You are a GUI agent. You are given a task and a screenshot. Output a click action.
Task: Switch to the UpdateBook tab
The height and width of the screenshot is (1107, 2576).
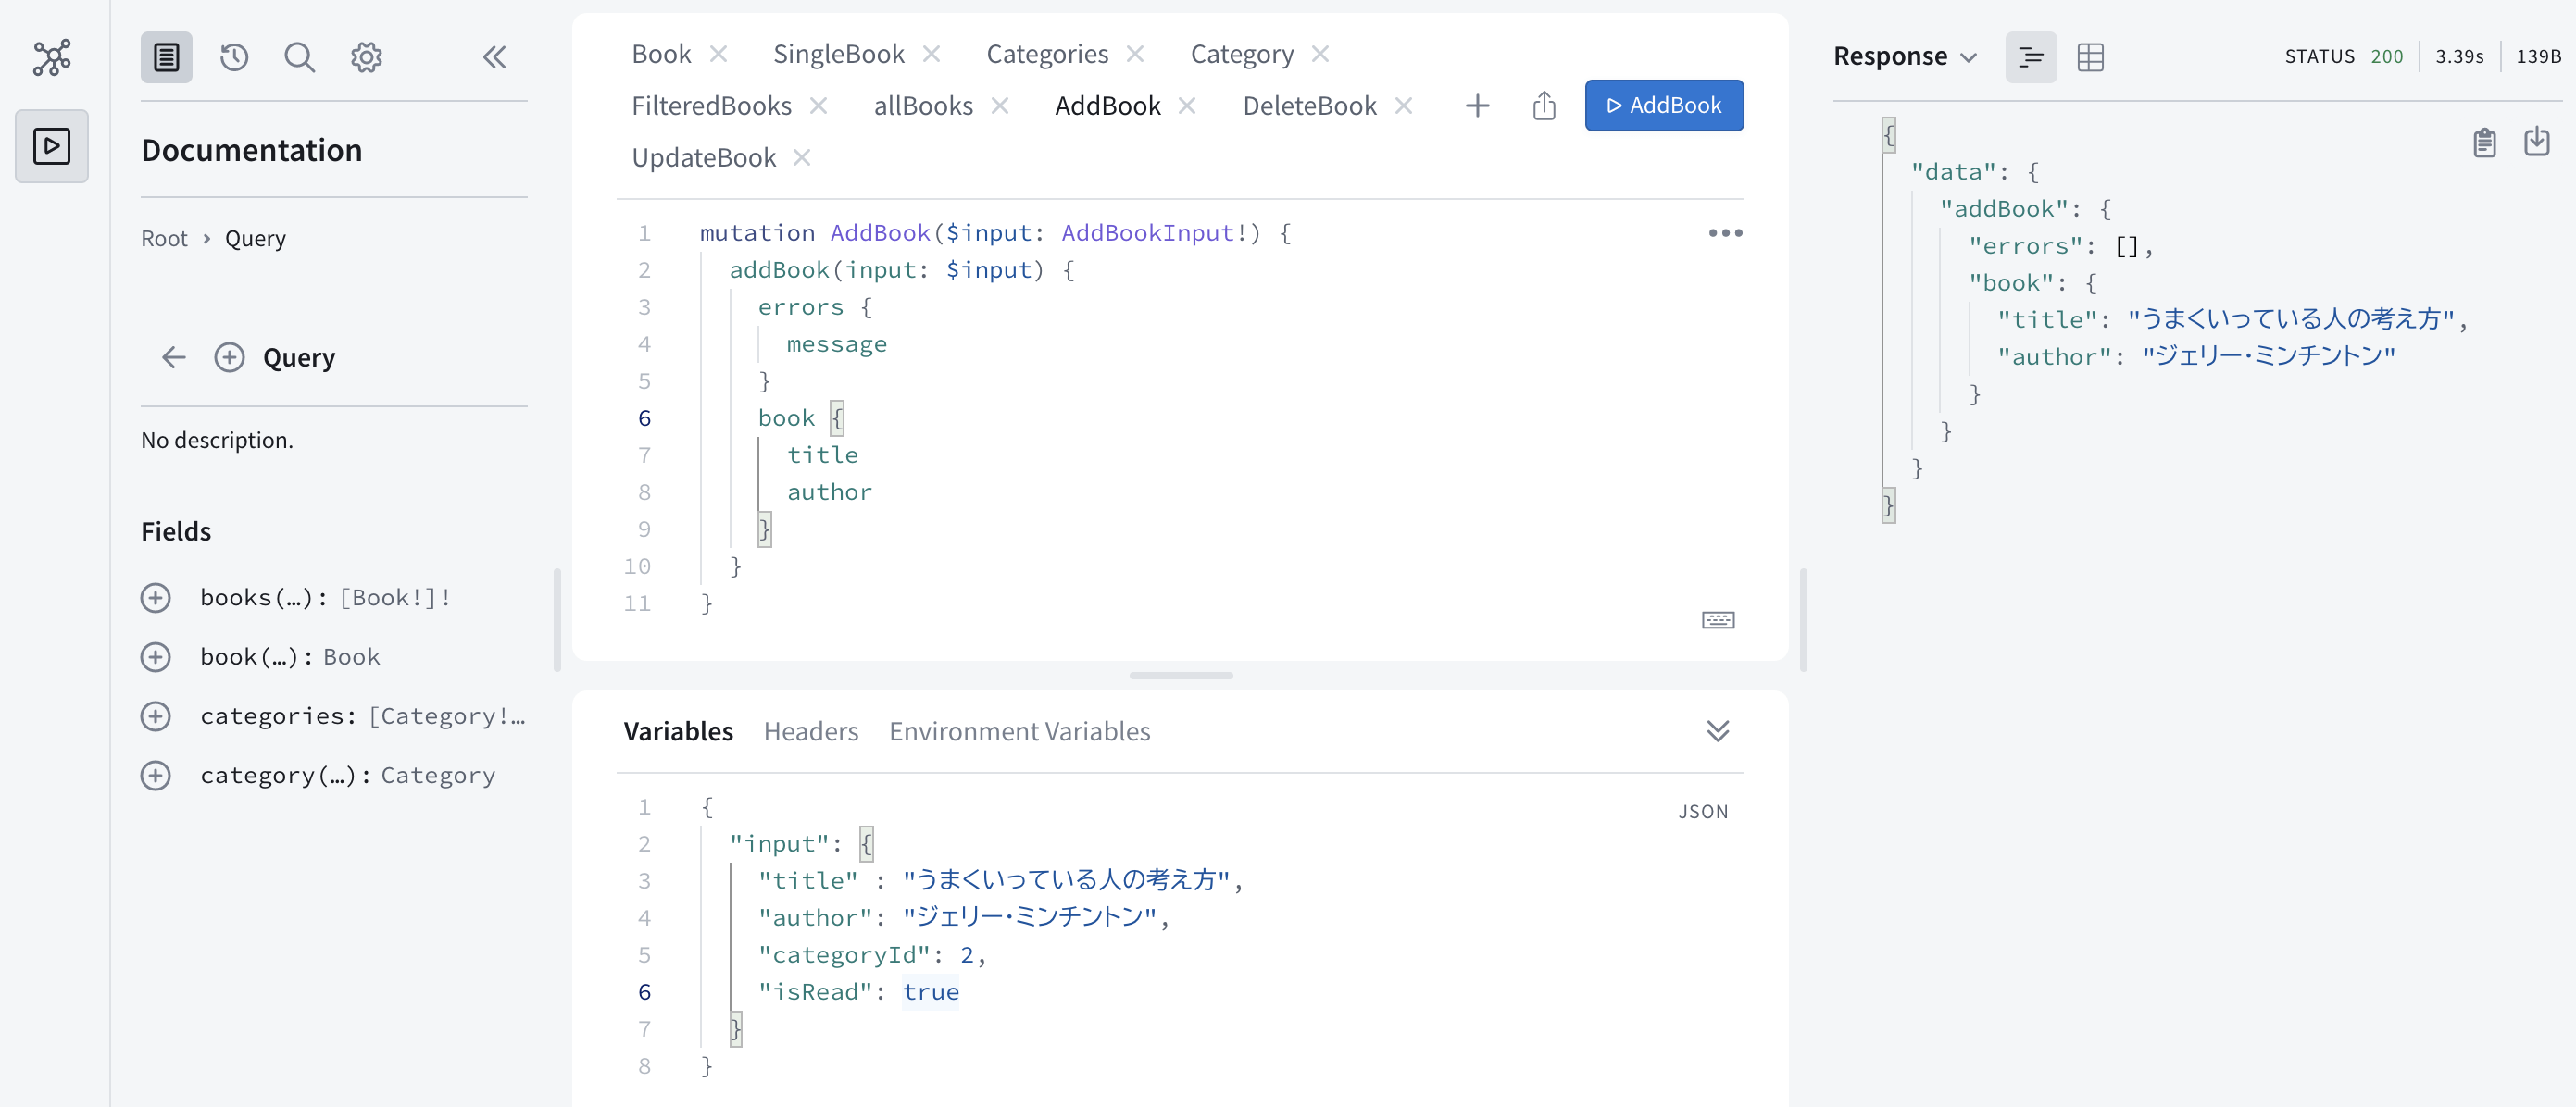(703, 157)
